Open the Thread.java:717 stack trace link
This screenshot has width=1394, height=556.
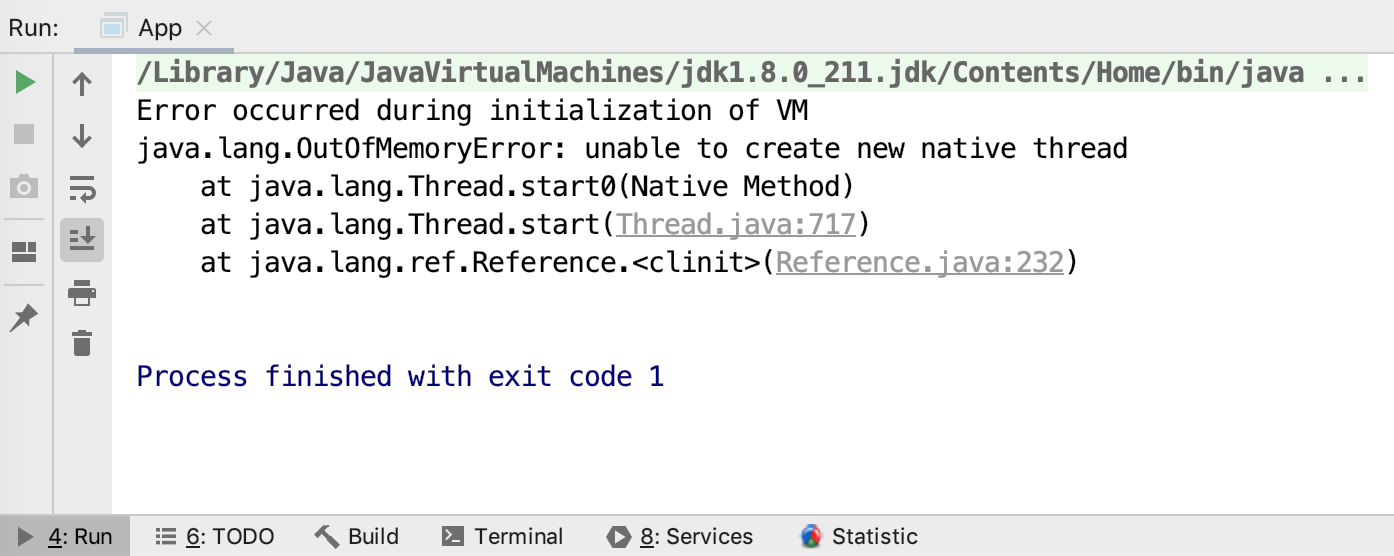tap(736, 224)
